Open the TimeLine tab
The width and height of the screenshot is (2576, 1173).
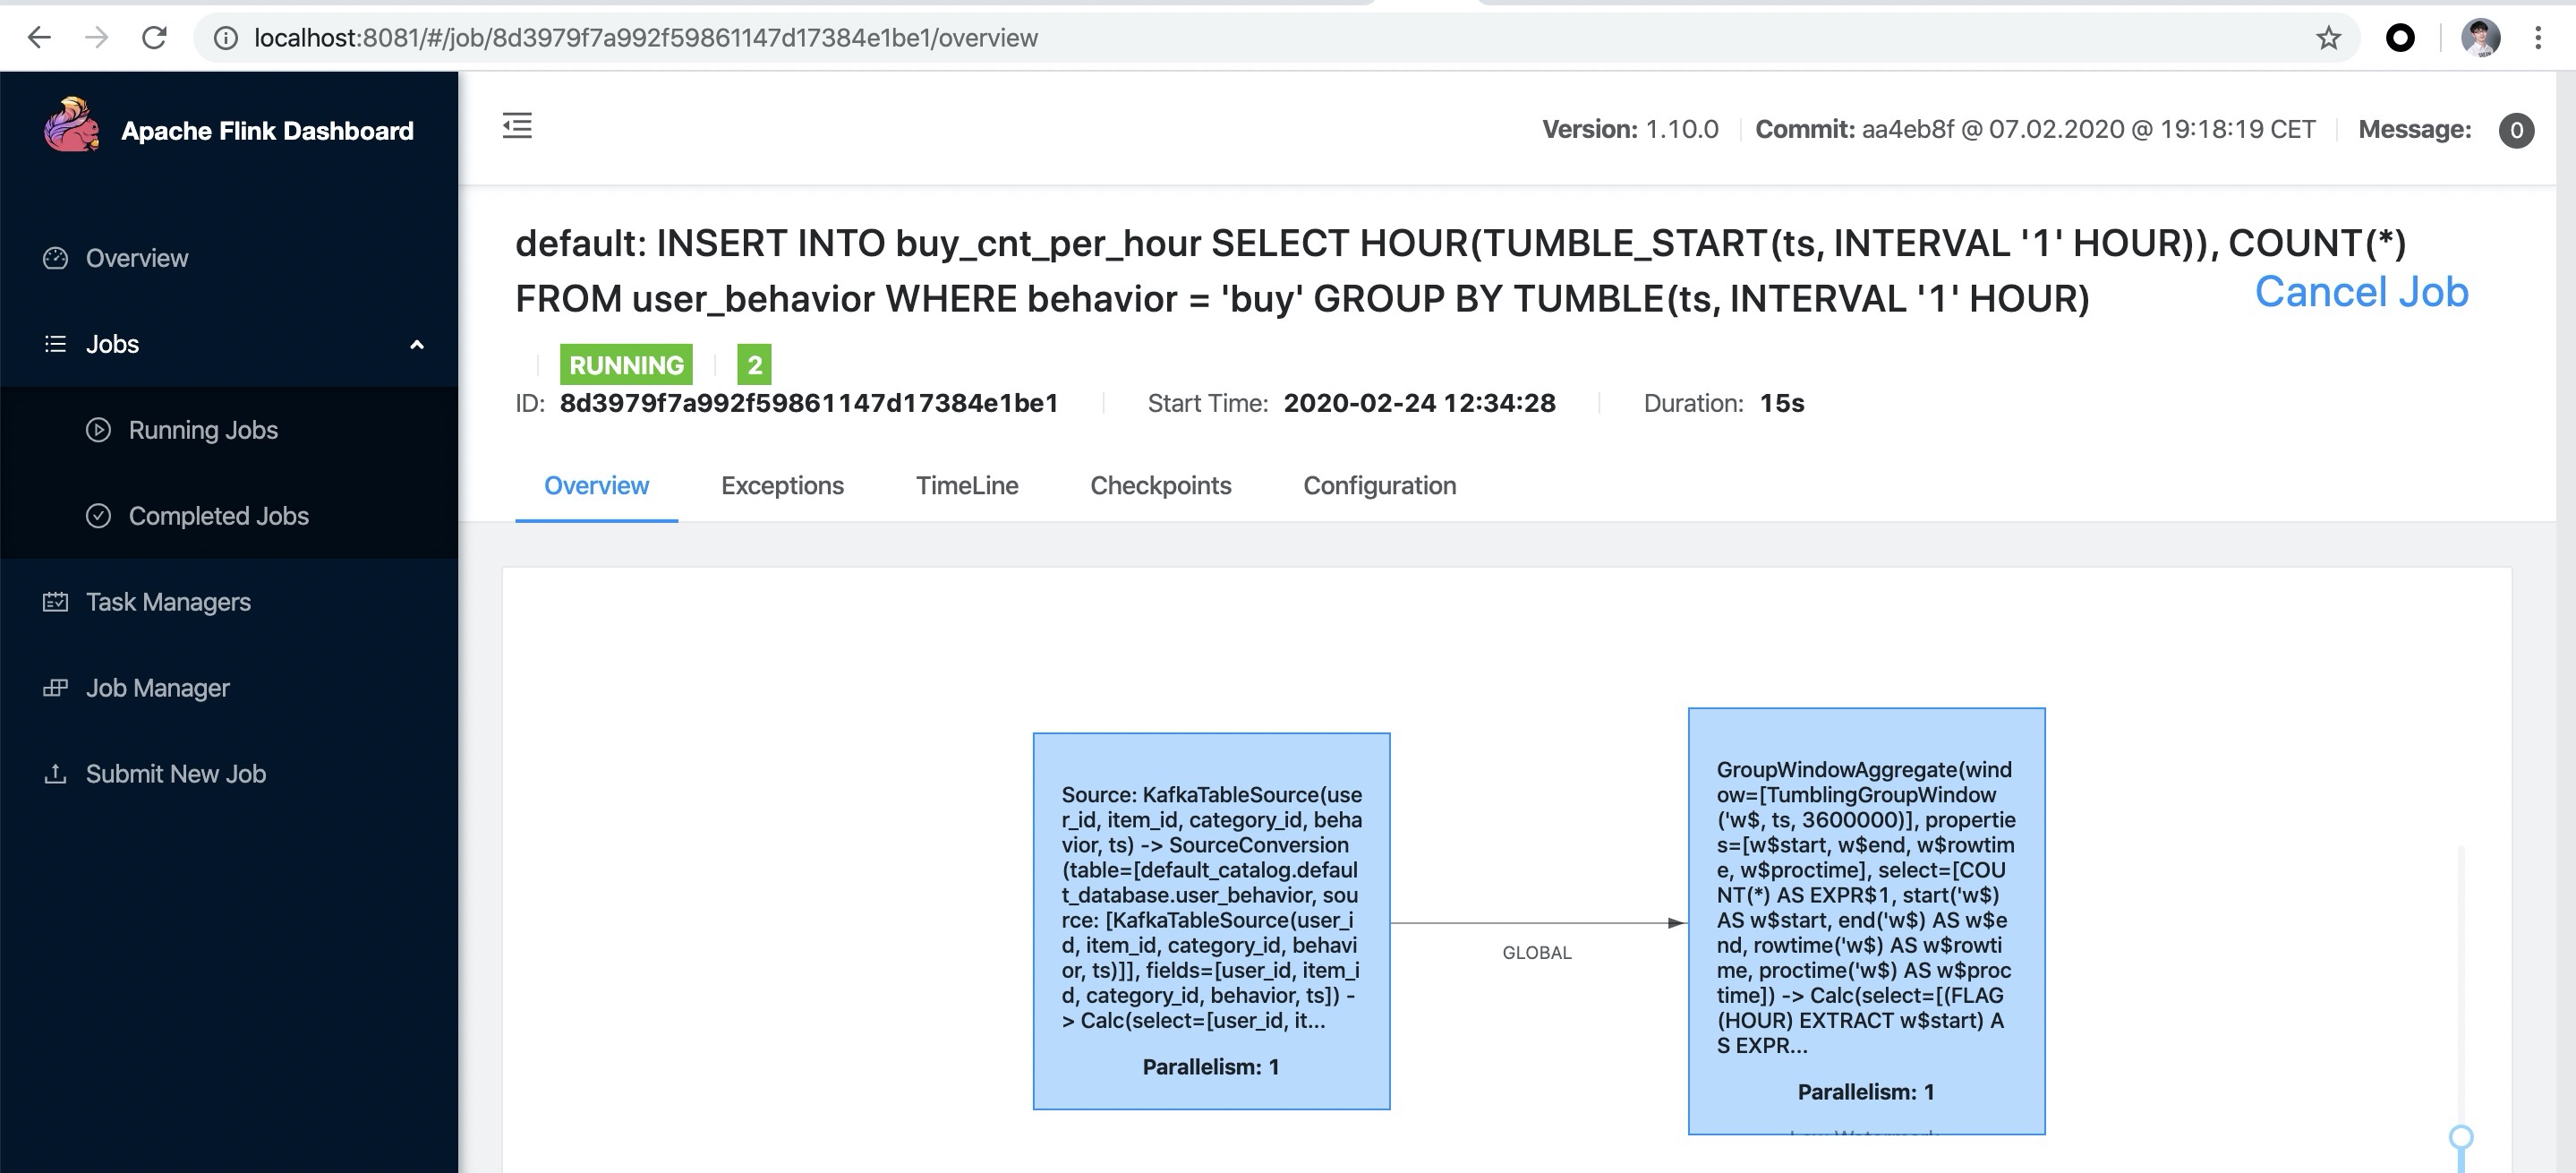966,484
